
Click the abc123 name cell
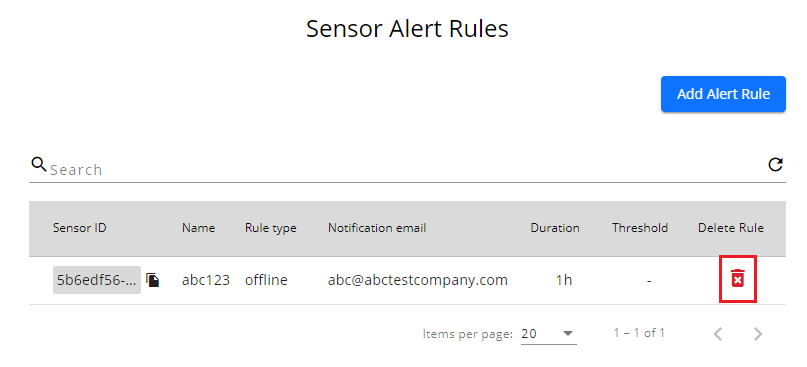(205, 280)
